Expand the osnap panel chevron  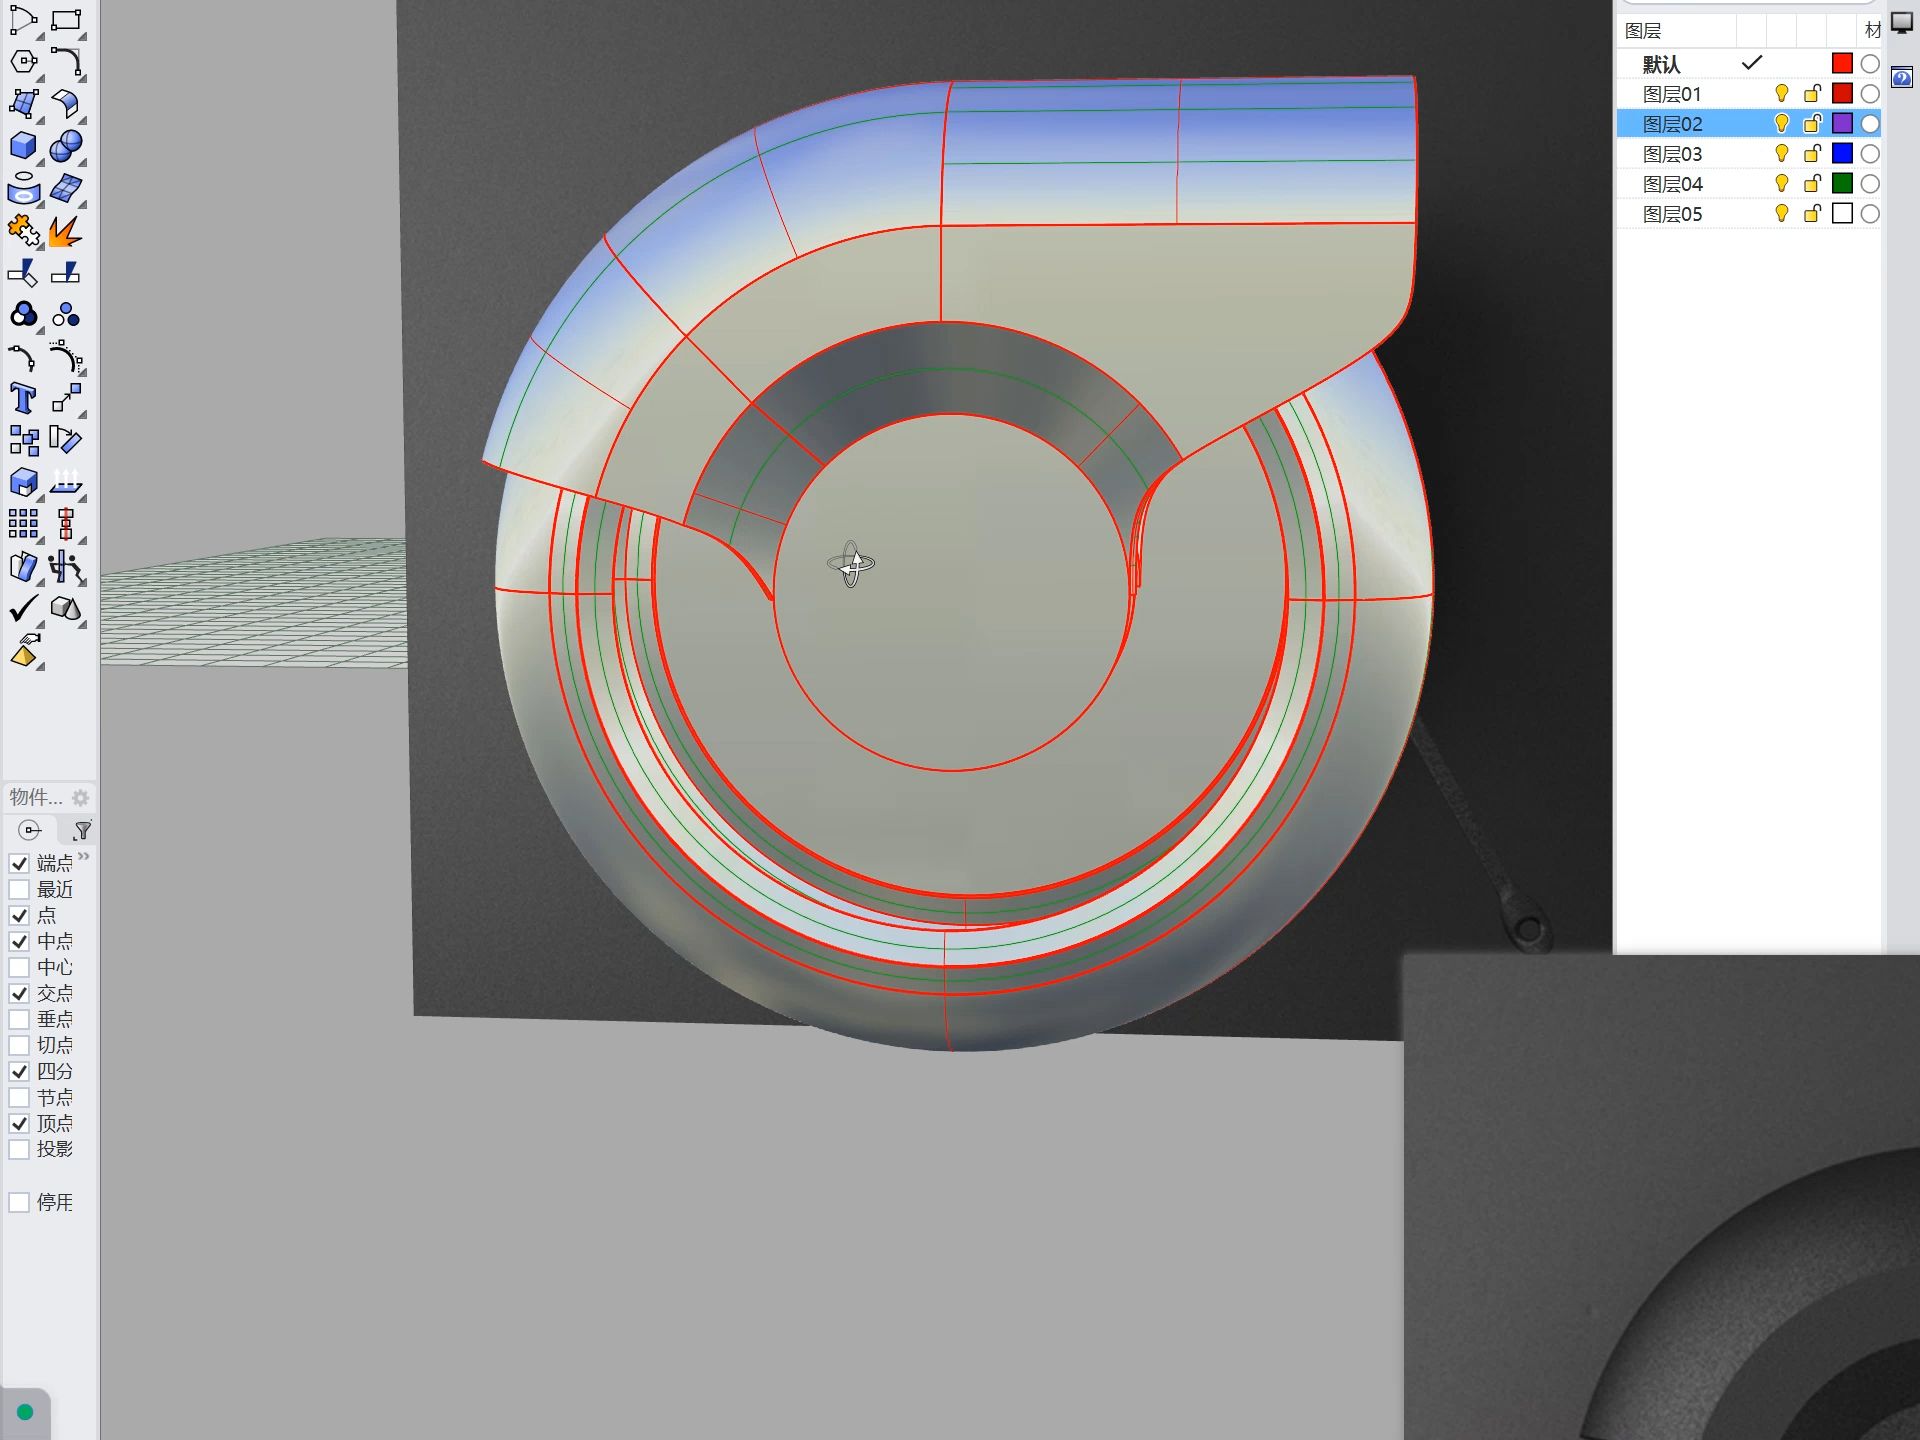[84, 856]
